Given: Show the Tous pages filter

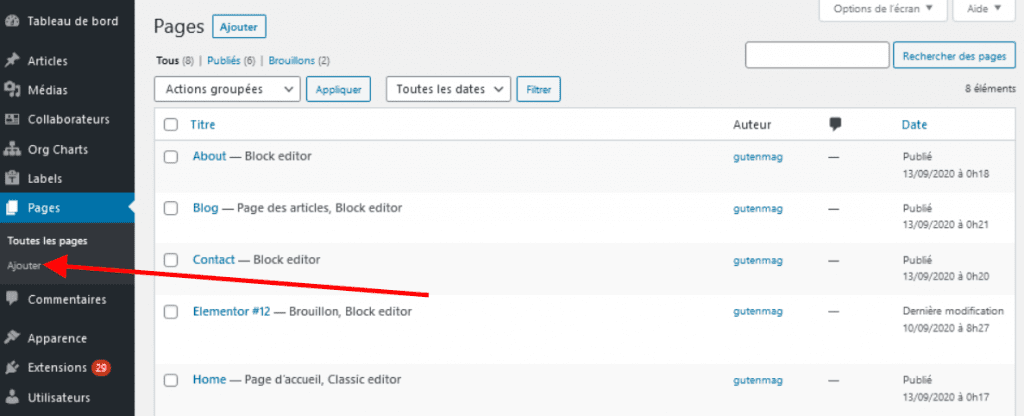Looking at the screenshot, I should pyautogui.click(x=167, y=61).
